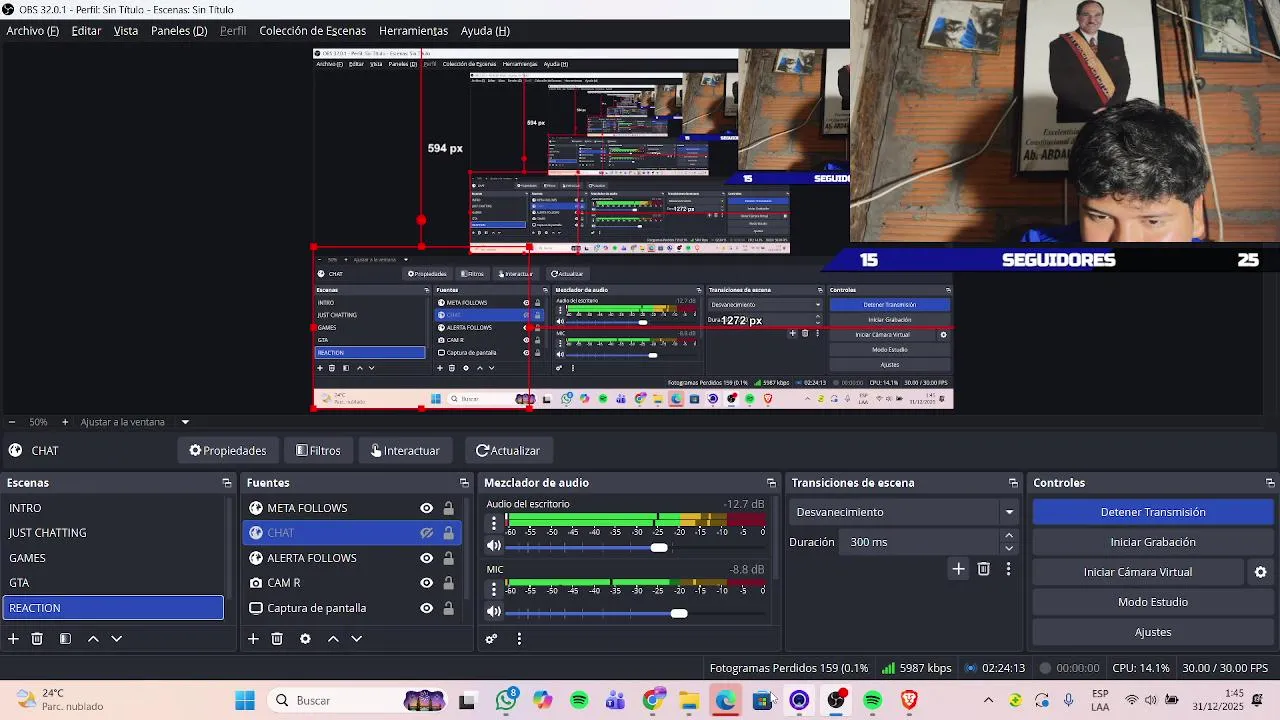
Task: Undock the Mezclador de audio panel
Action: click(771, 483)
